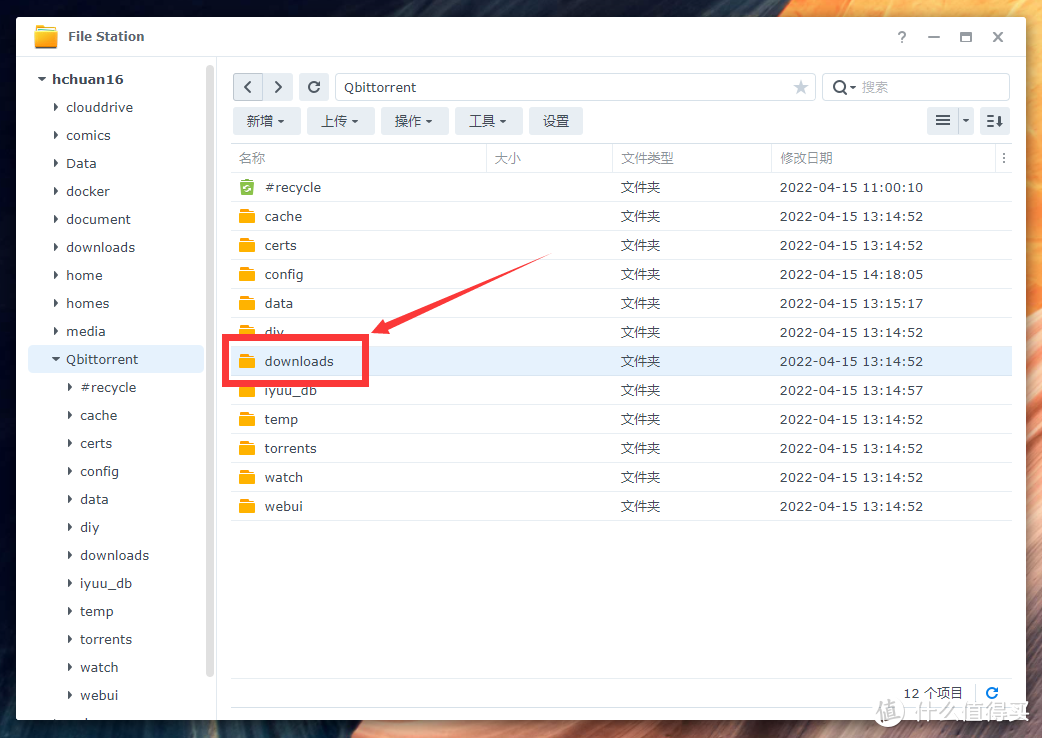Click the Qbittorrent path address field

(x=575, y=87)
